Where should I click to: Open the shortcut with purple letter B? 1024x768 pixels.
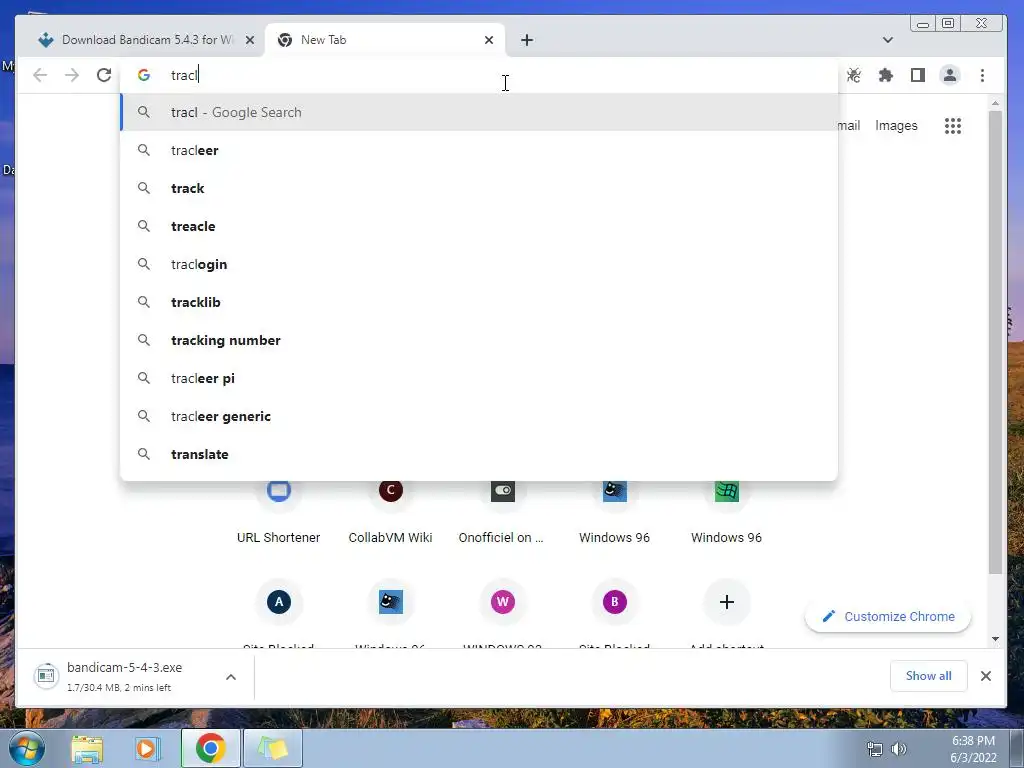(615, 601)
